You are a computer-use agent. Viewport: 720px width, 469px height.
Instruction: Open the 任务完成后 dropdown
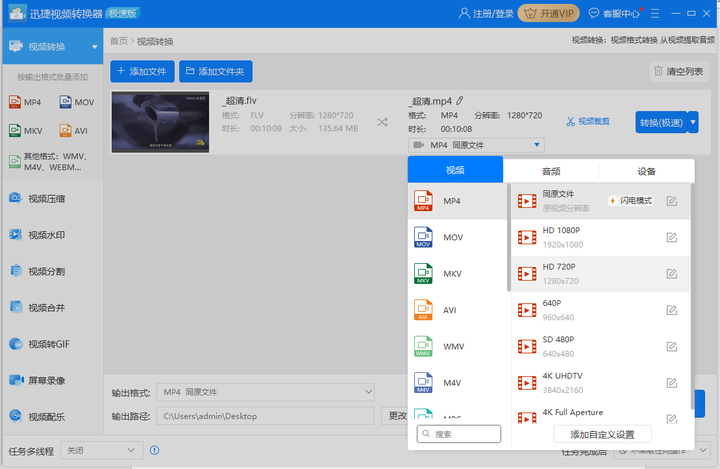pos(661,451)
